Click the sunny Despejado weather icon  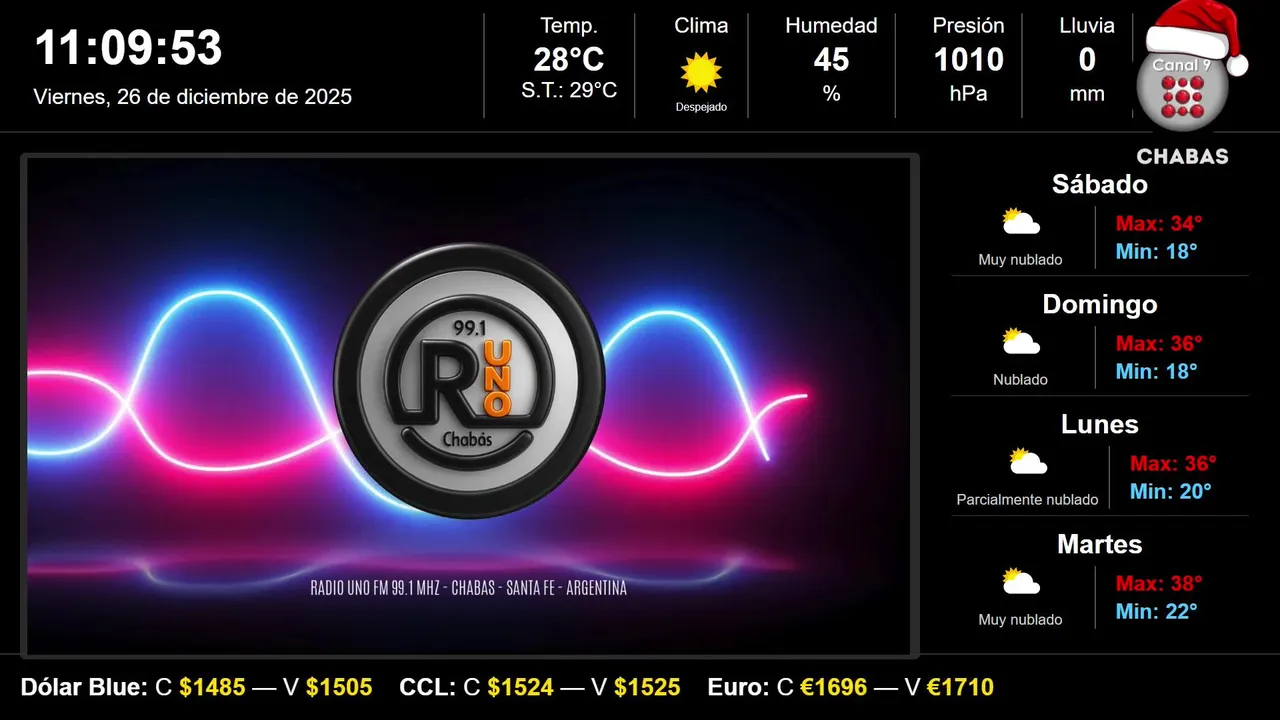(x=701, y=72)
